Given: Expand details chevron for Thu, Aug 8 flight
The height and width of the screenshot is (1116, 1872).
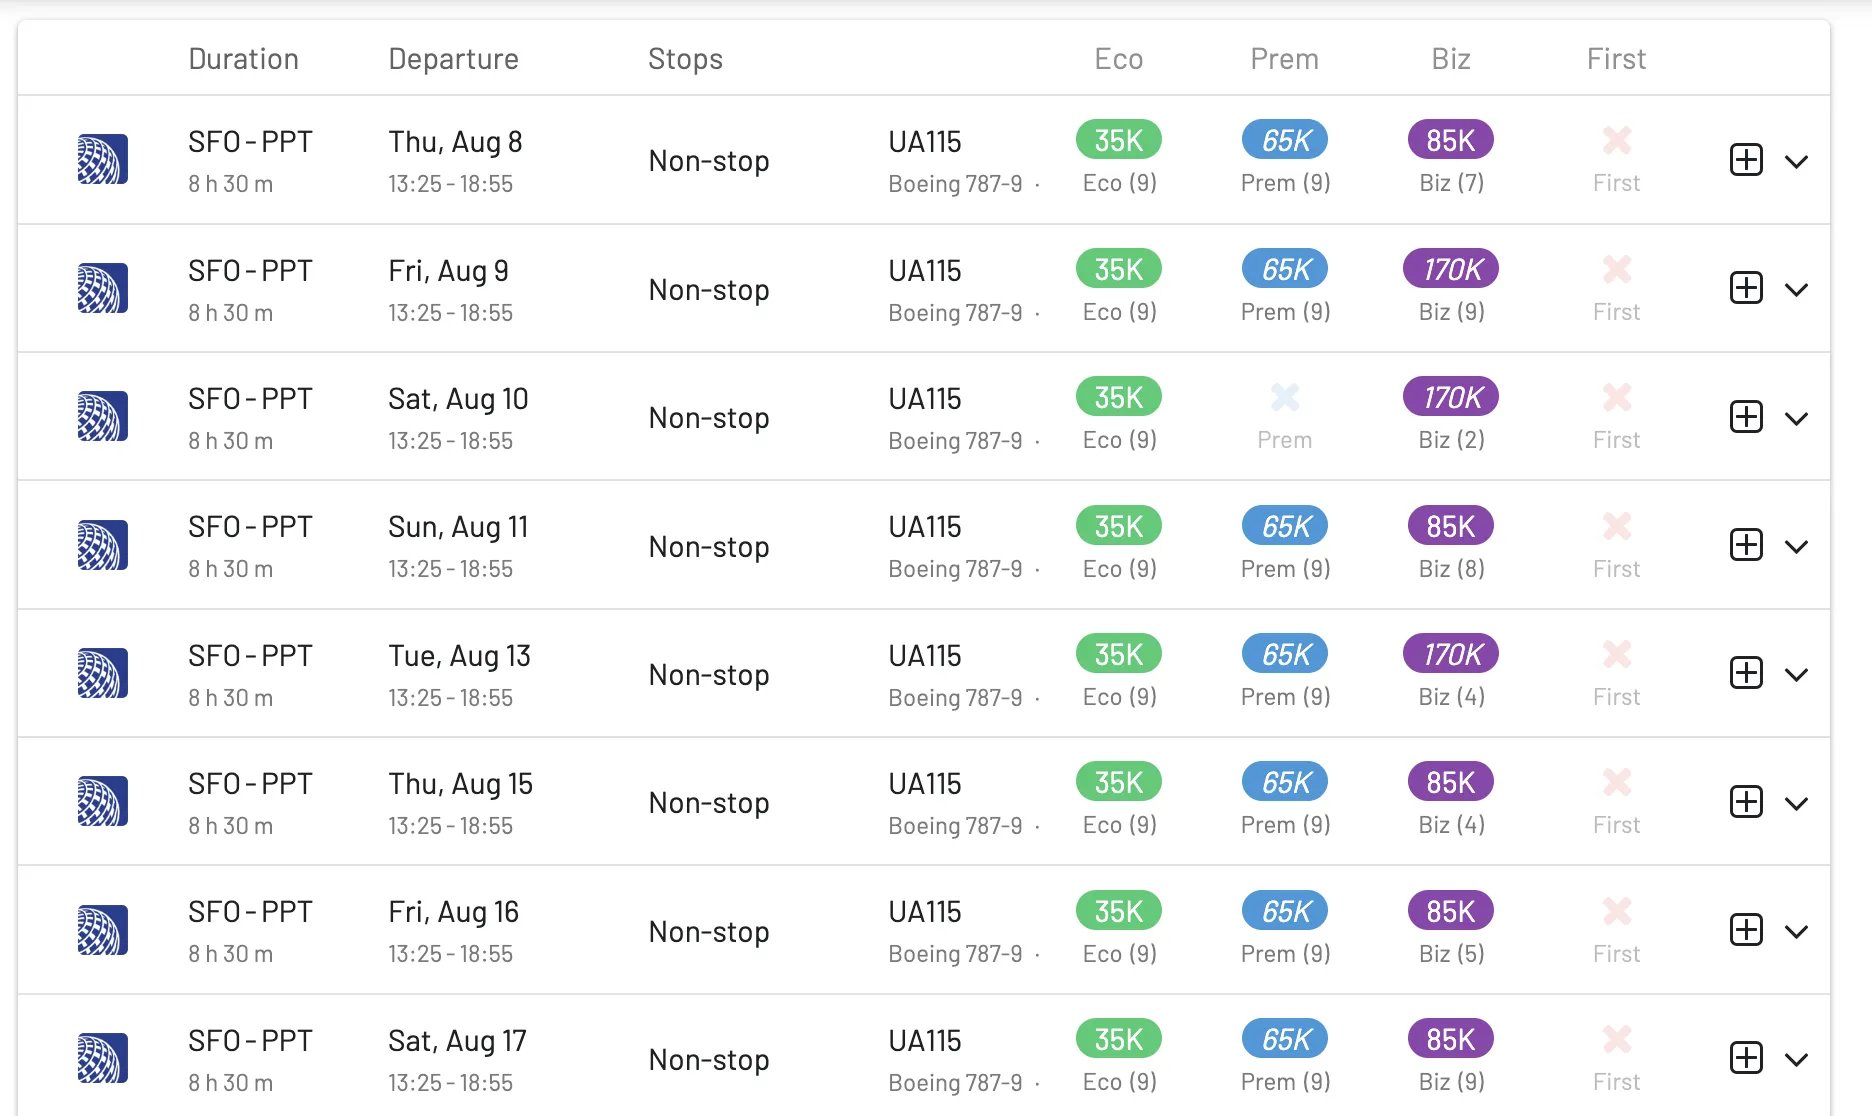Looking at the screenshot, I should (x=1796, y=161).
